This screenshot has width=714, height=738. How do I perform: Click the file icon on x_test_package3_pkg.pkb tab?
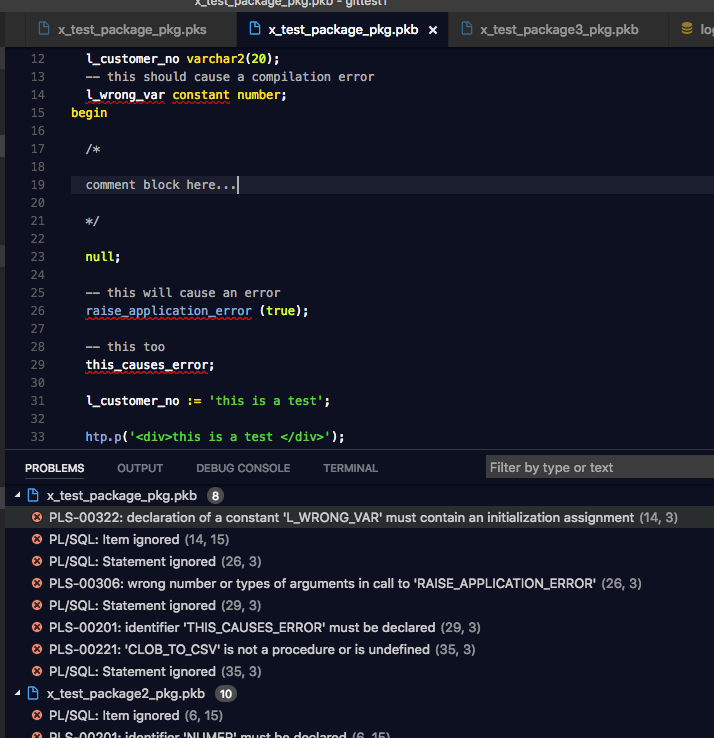coord(466,29)
